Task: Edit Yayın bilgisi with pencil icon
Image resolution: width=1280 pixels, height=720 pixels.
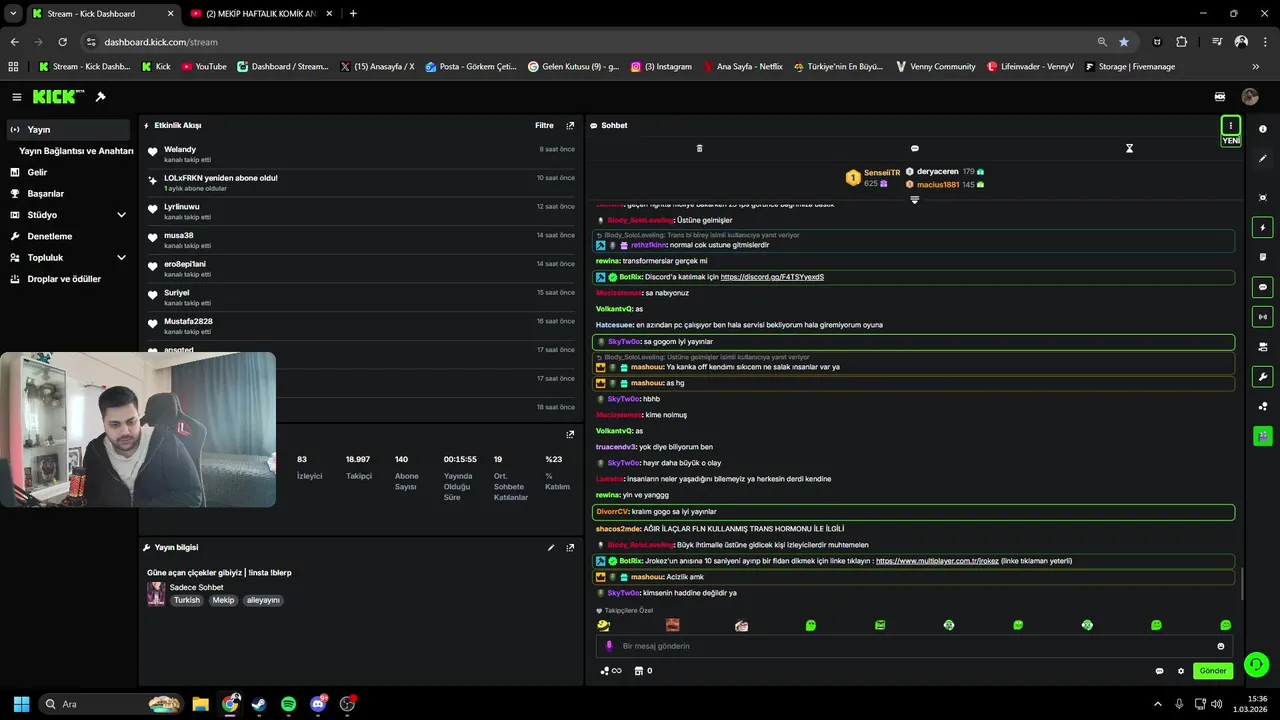Action: (x=551, y=548)
